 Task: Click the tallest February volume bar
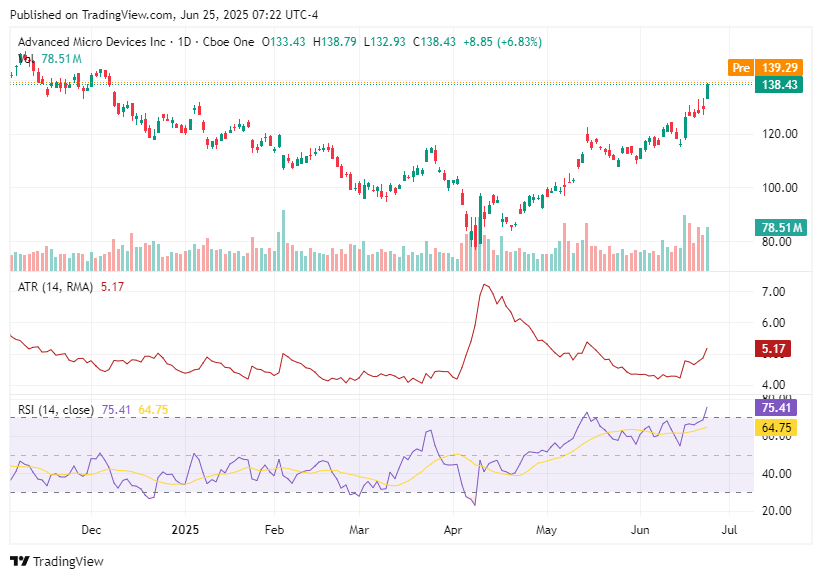(x=284, y=240)
